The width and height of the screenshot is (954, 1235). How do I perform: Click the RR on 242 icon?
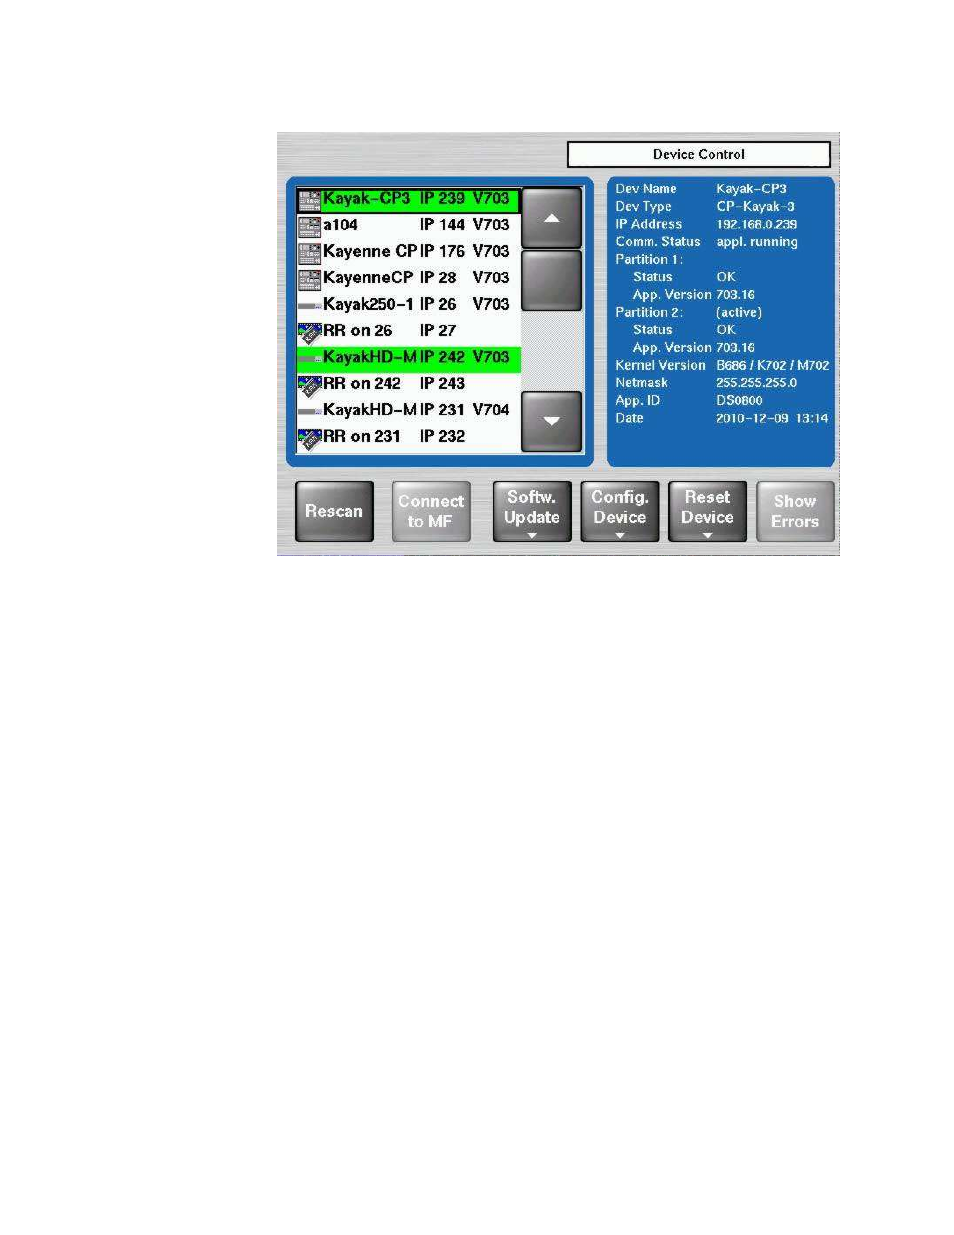[x=310, y=384]
